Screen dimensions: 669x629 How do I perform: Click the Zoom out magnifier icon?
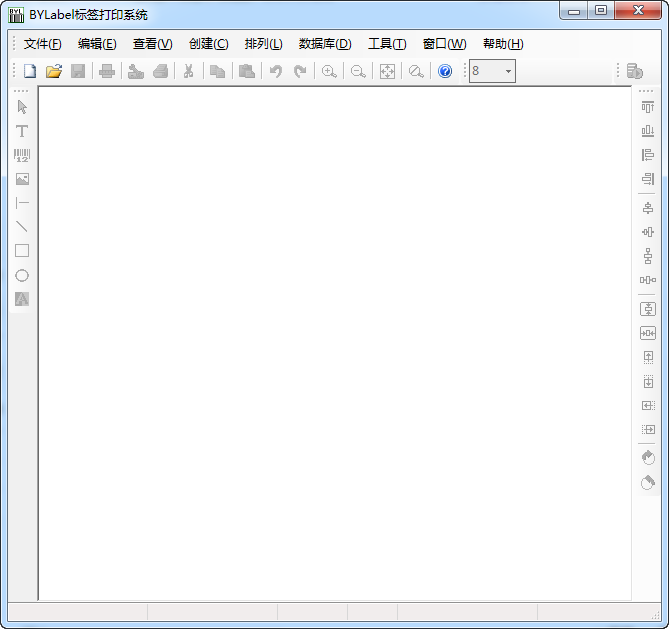tap(358, 71)
